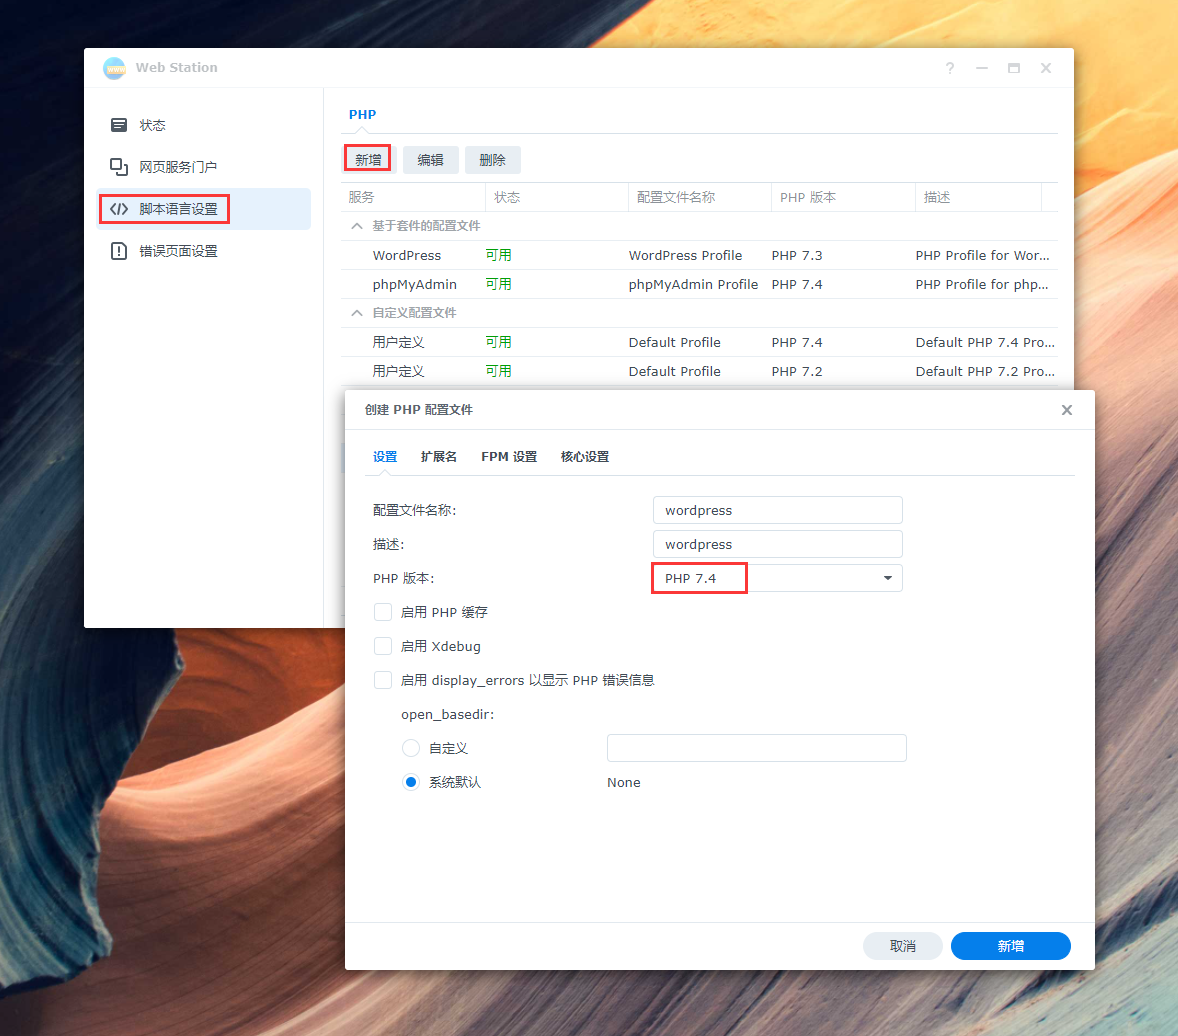Maximize the Web Station window
This screenshot has height=1036, width=1178.
pos(1014,68)
